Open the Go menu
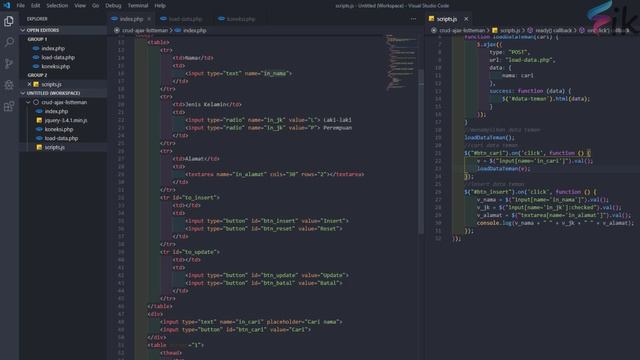Screen dimensions: 640x360 click(96, 6)
